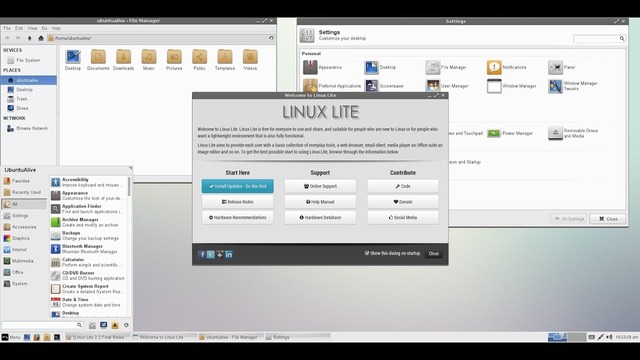Click the application menu search field
This screenshot has width=640, height=360.
[x=42, y=325]
